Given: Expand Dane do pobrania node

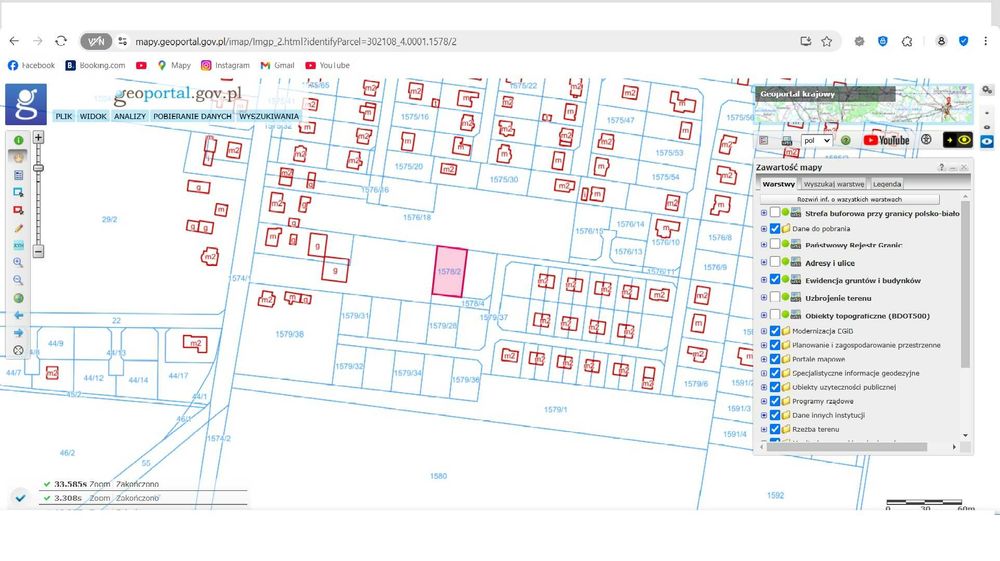Looking at the screenshot, I should [x=764, y=228].
